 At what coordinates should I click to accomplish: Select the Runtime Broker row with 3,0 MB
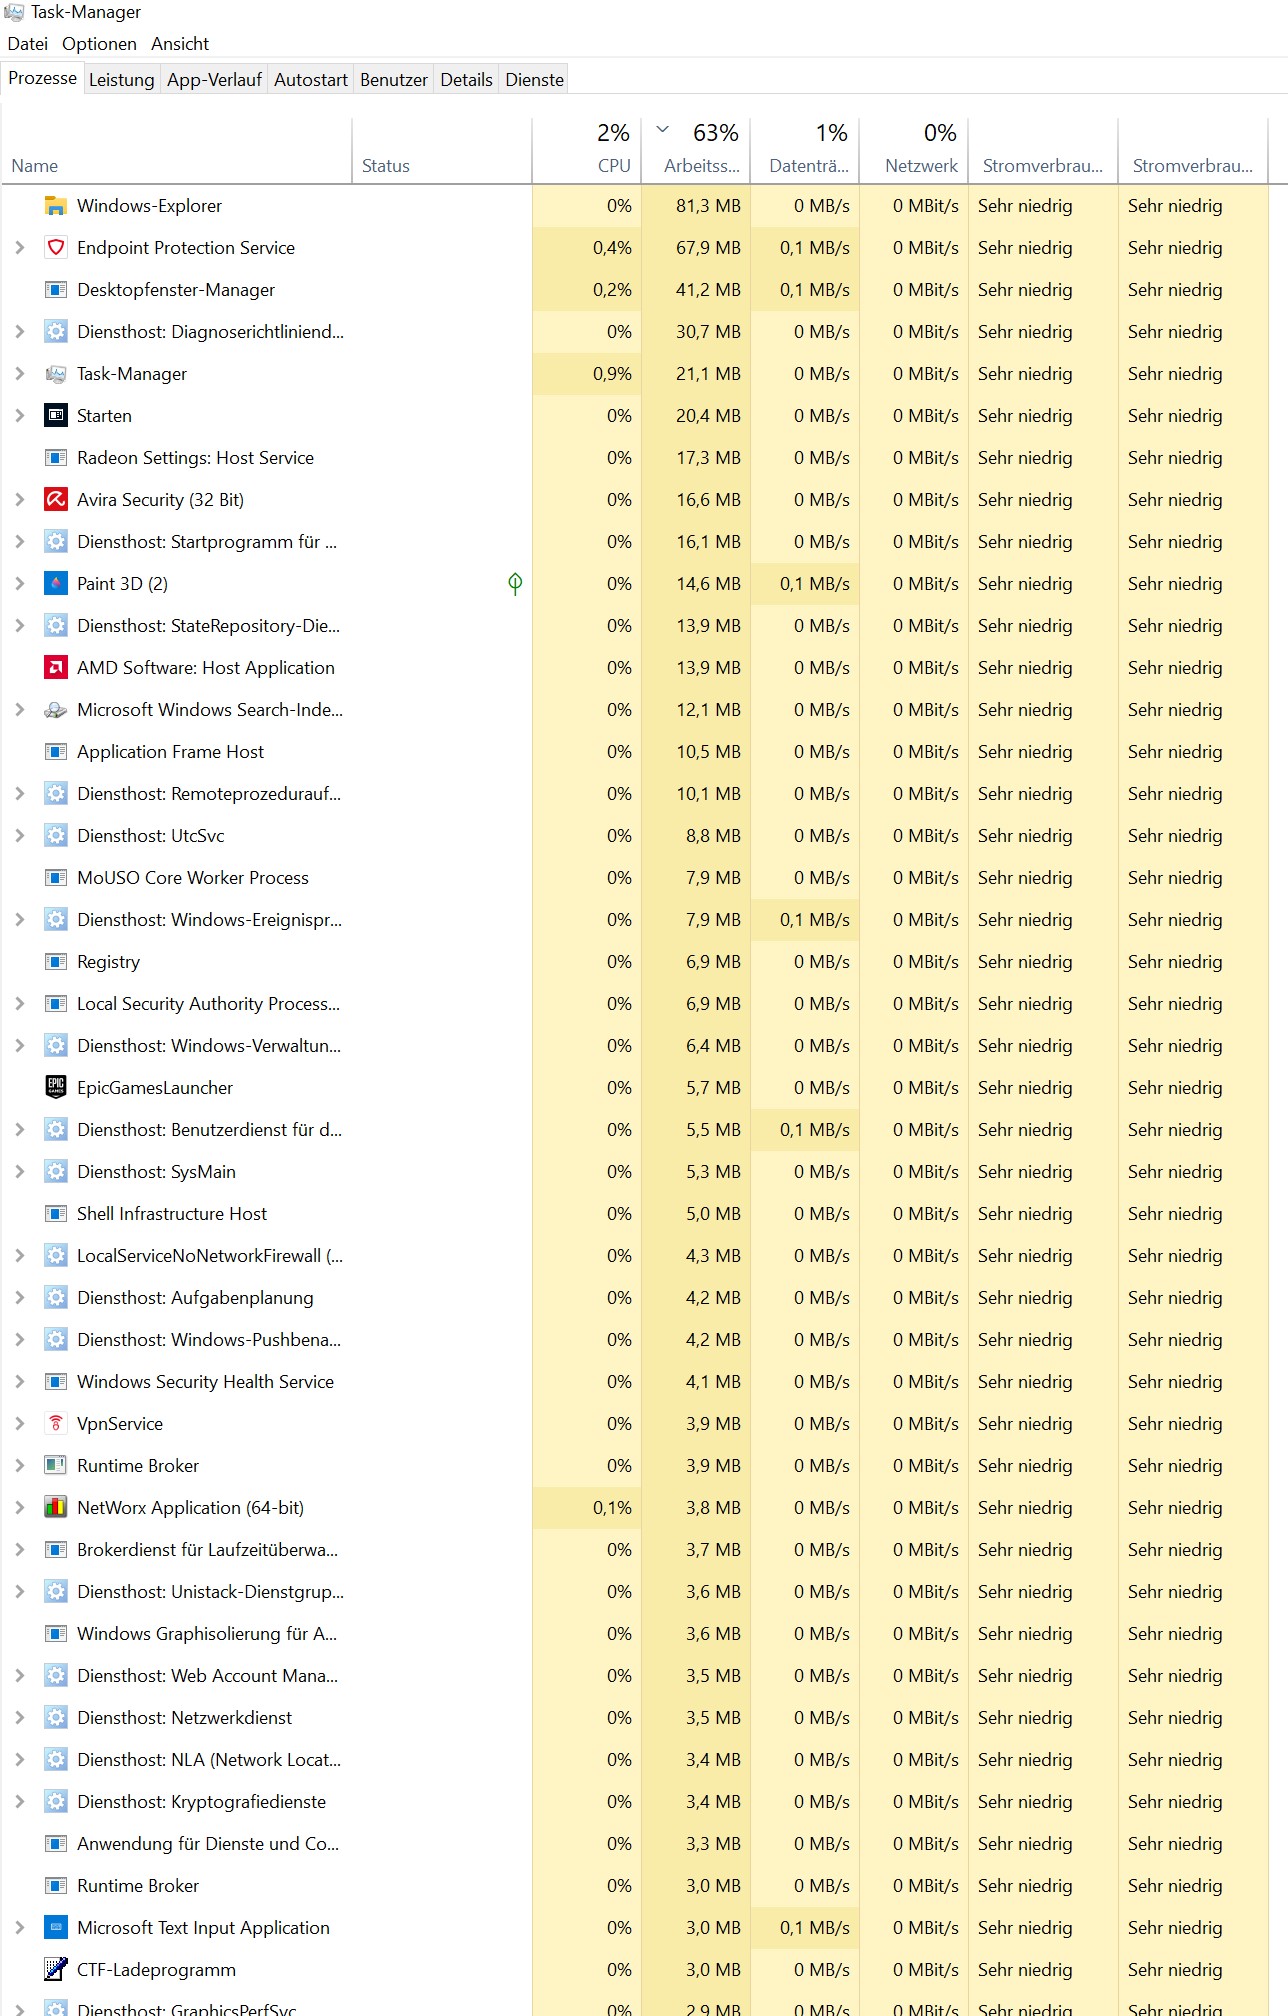(634, 1886)
